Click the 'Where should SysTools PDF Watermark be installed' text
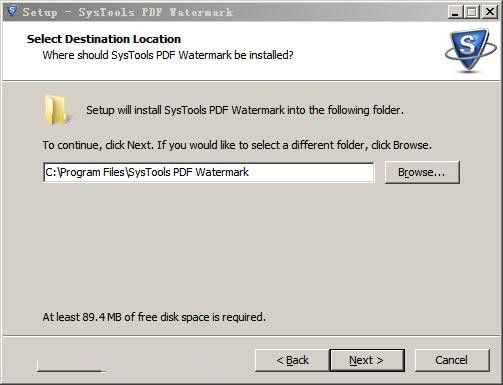This screenshot has height=385, width=503. pos(168,55)
